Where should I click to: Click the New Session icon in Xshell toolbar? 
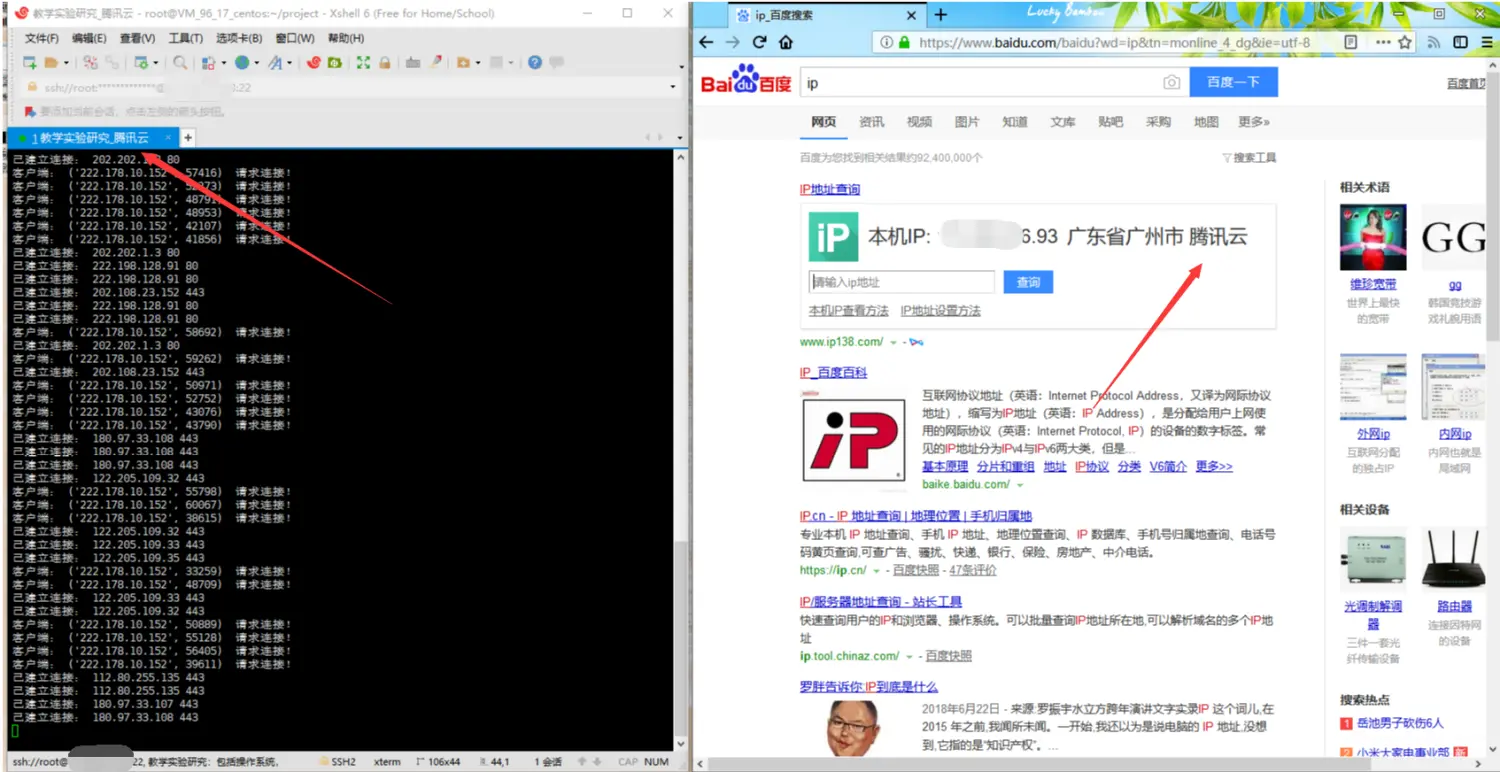tap(30, 62)
